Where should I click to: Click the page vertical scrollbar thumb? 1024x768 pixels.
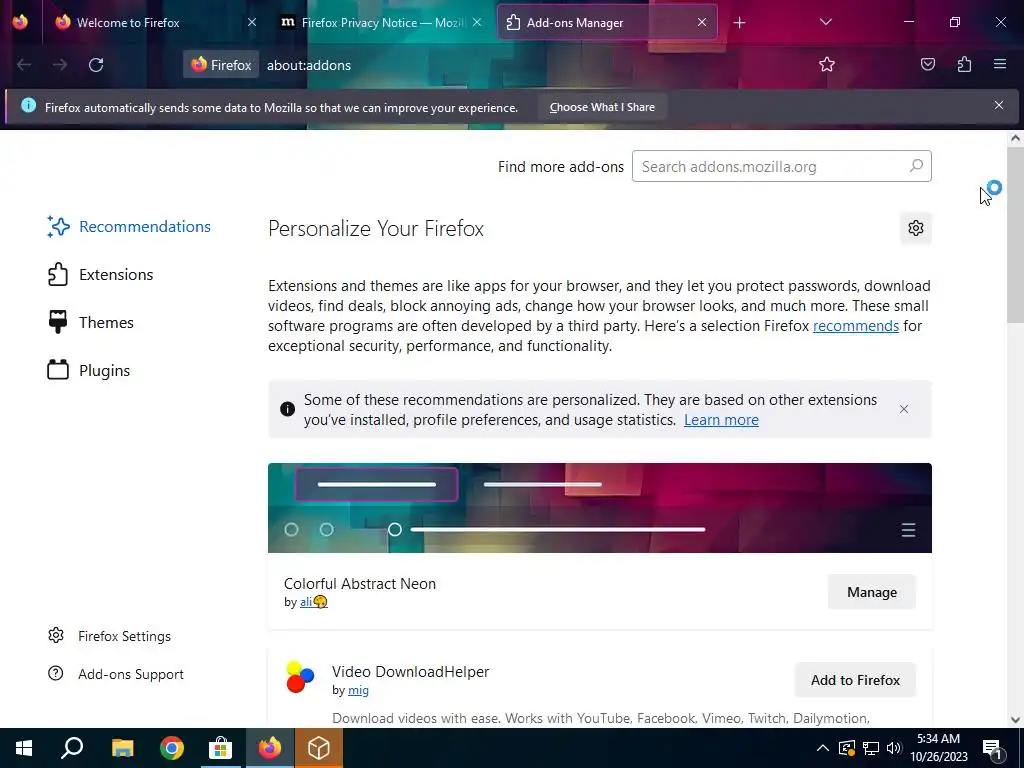[x=1015, y=234]
